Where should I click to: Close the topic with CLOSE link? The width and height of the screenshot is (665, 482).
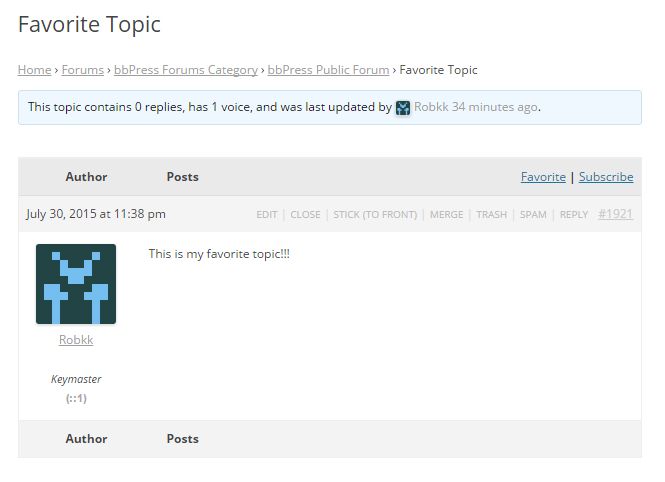point(305,215)
